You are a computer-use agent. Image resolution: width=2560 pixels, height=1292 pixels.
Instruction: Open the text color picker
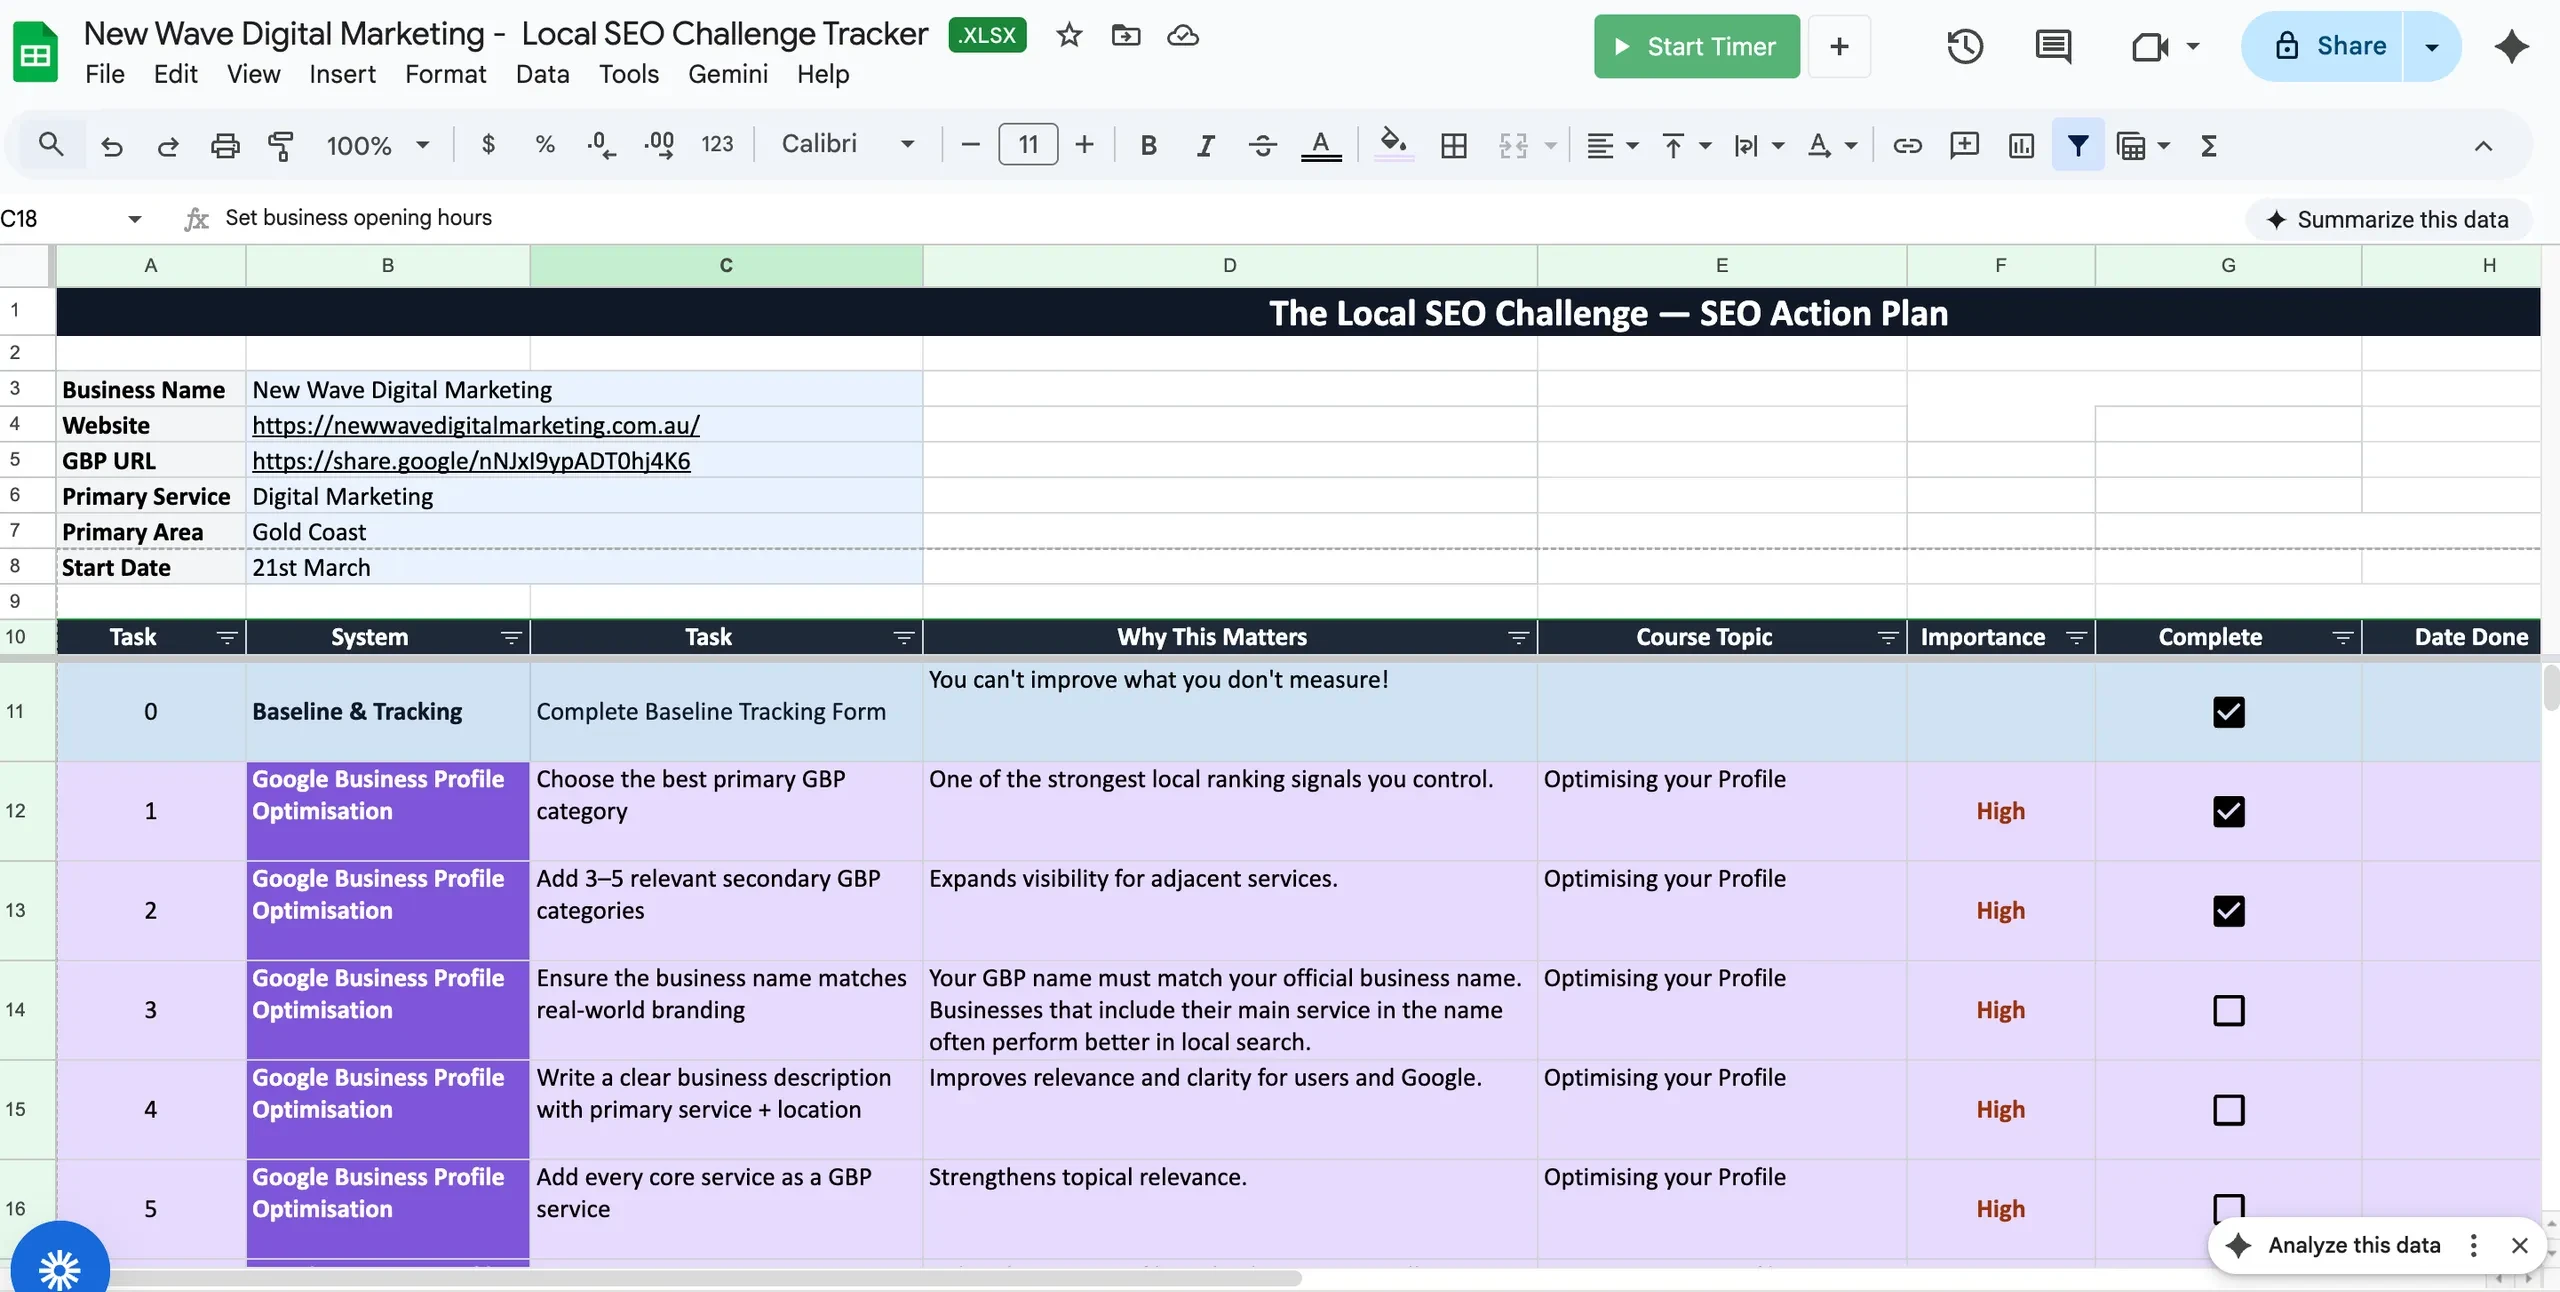click(x=1321, y=146)
